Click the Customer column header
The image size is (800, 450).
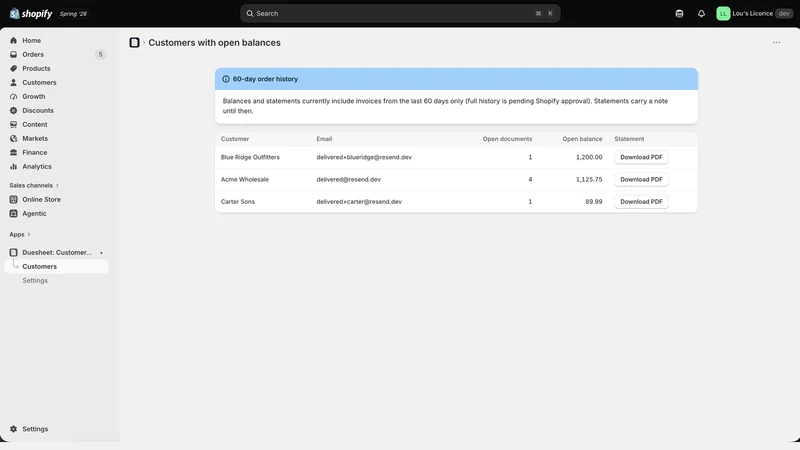coord(235,139)
